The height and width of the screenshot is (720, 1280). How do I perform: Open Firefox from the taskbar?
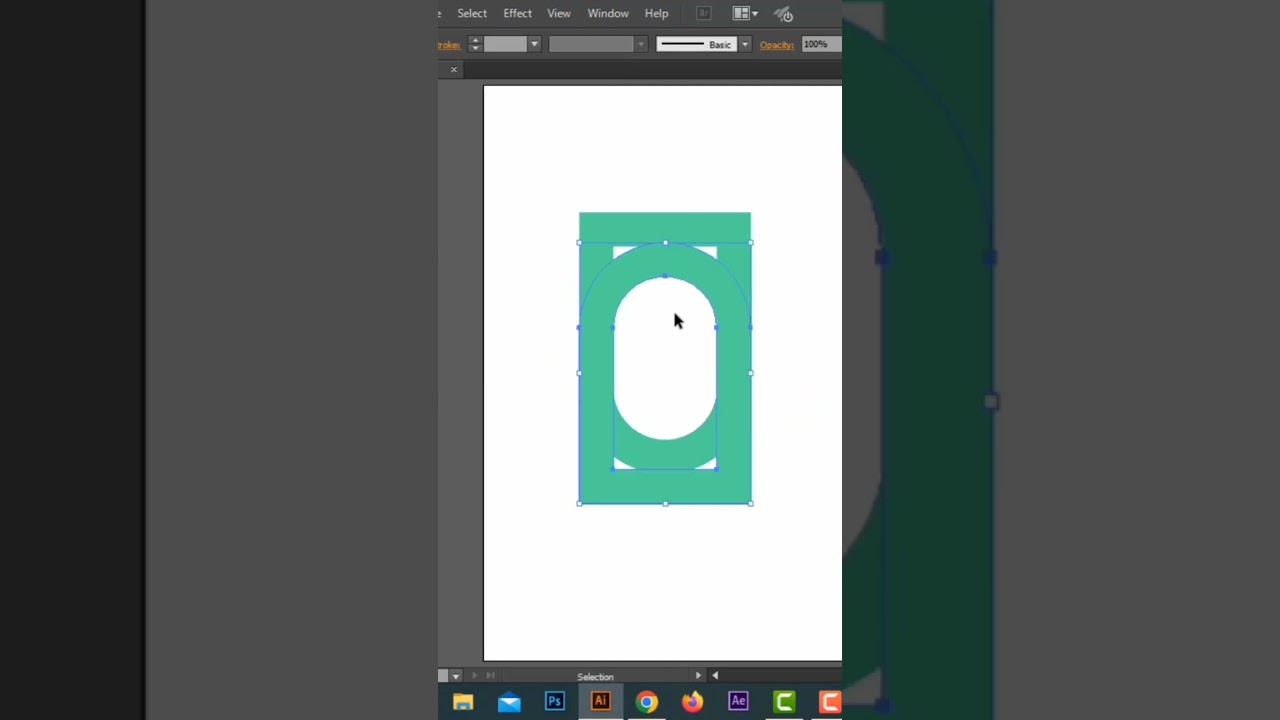(x=692, y=702)
